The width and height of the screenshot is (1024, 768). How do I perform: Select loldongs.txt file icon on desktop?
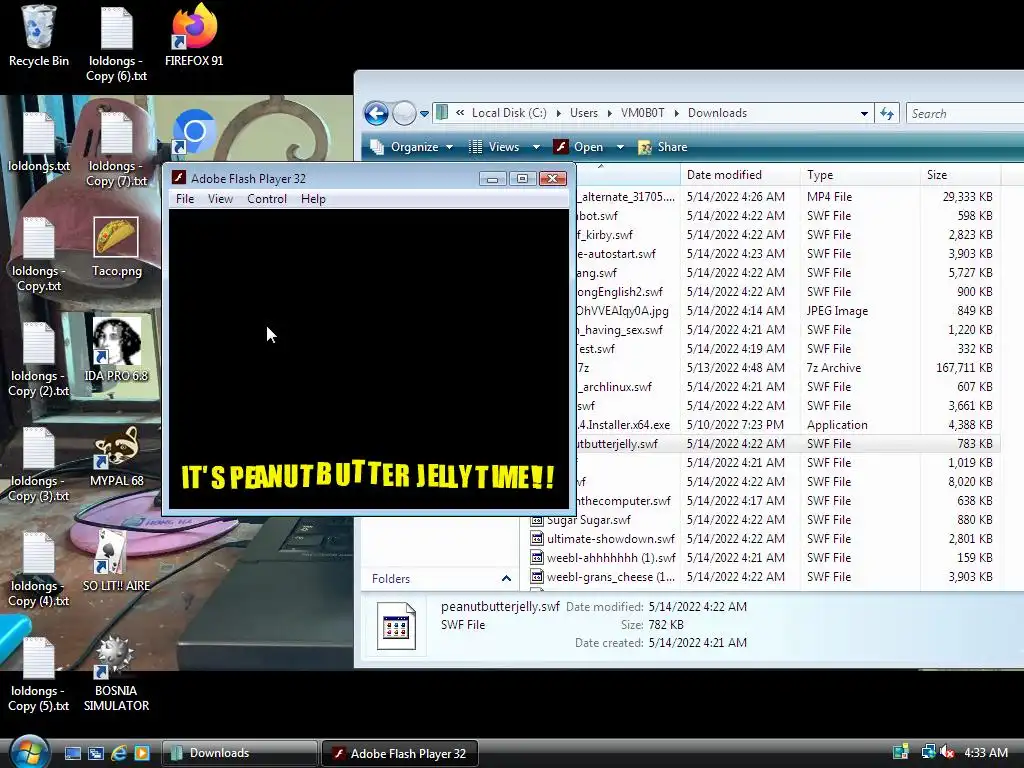point(39,142)
